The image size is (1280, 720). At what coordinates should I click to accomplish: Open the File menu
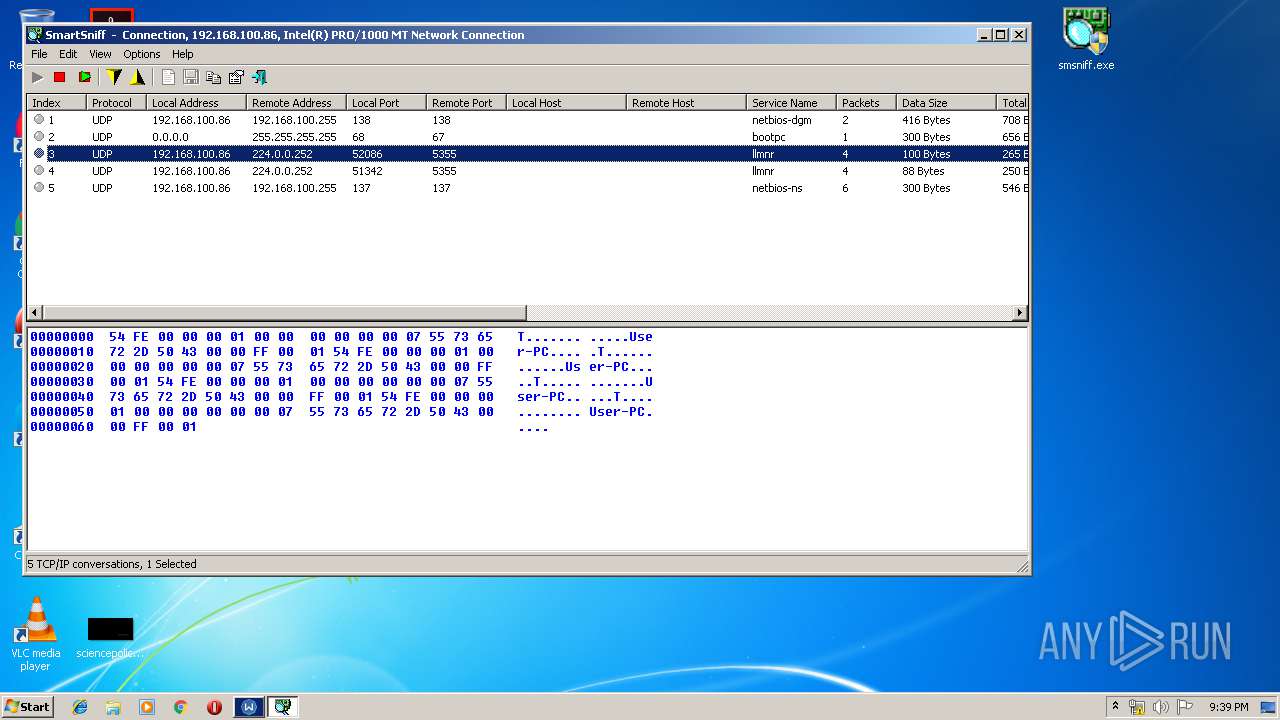[39, 54]
